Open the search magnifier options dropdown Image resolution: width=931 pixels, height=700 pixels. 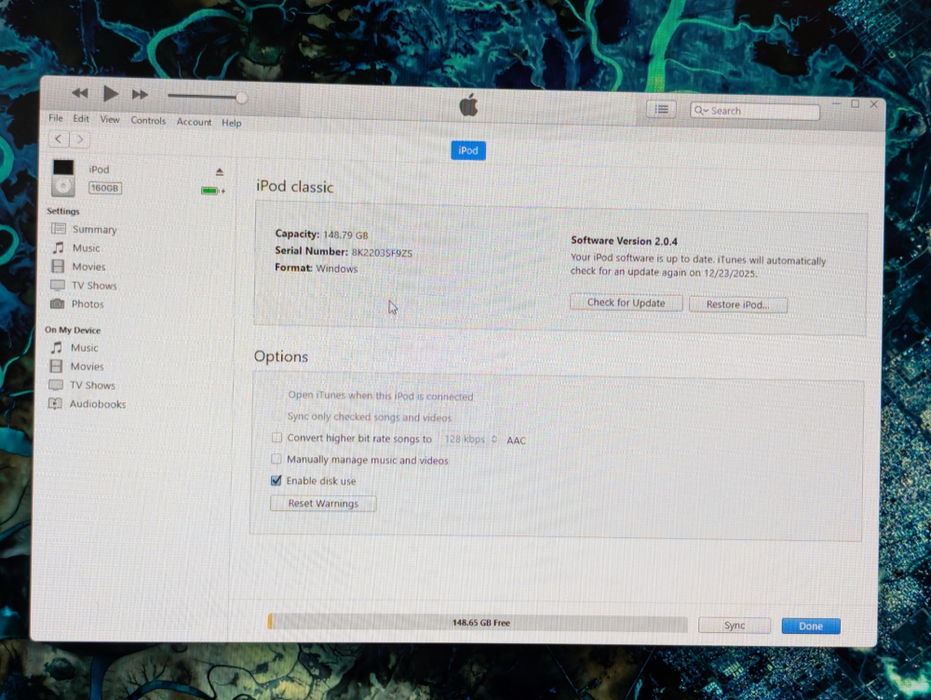point(701,110)
